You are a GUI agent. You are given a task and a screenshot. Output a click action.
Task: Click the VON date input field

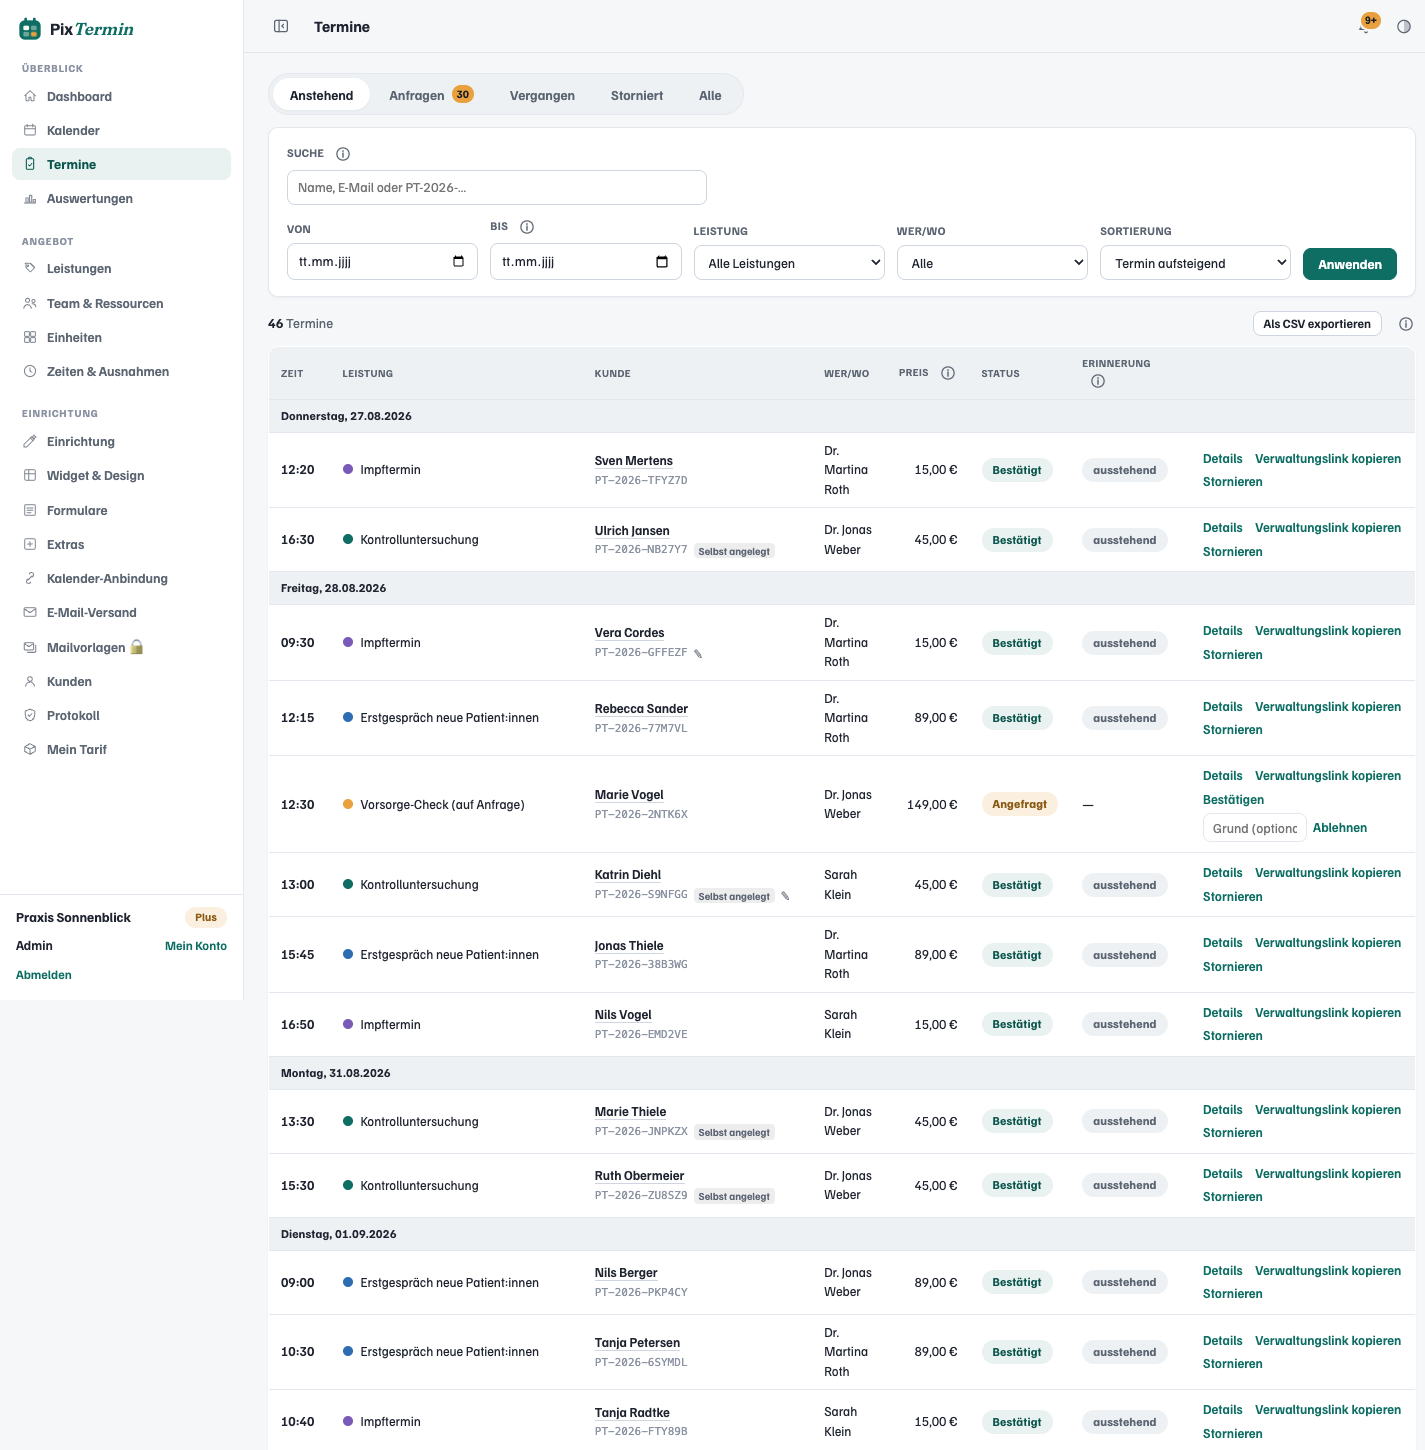382,262
